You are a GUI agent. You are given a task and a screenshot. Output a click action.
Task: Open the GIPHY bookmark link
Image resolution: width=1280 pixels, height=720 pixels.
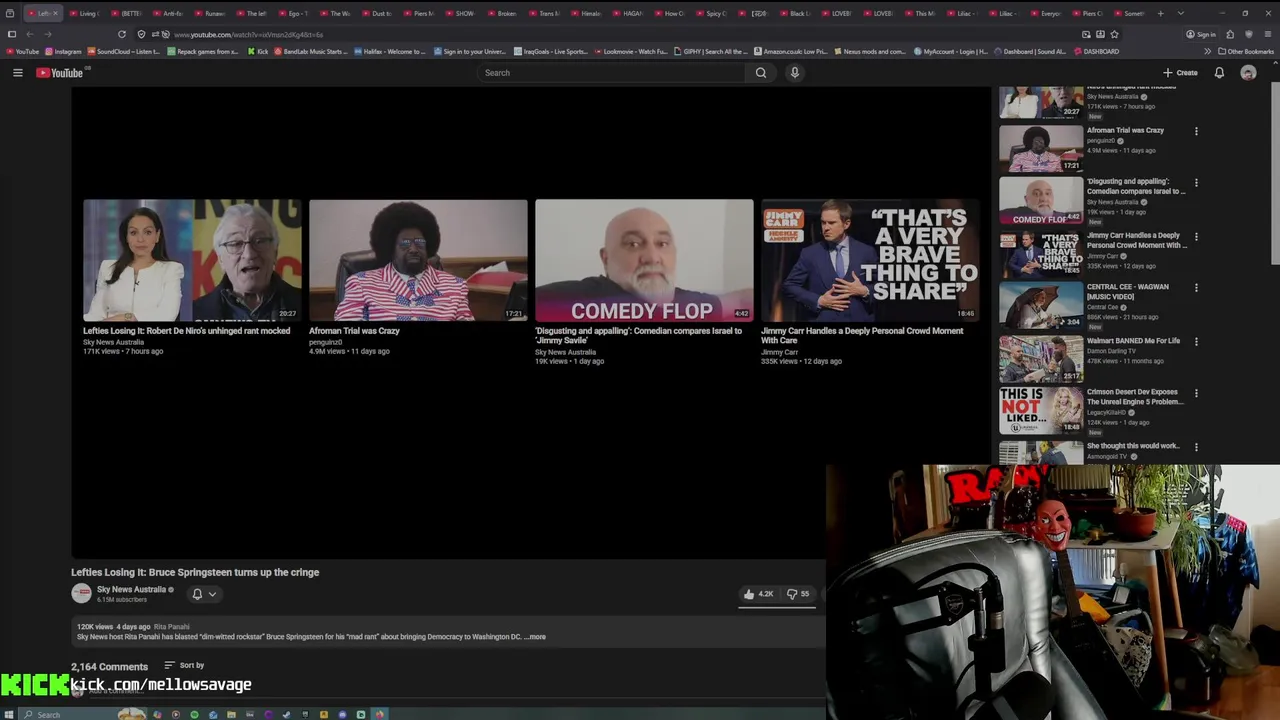(x=712, y=51)
